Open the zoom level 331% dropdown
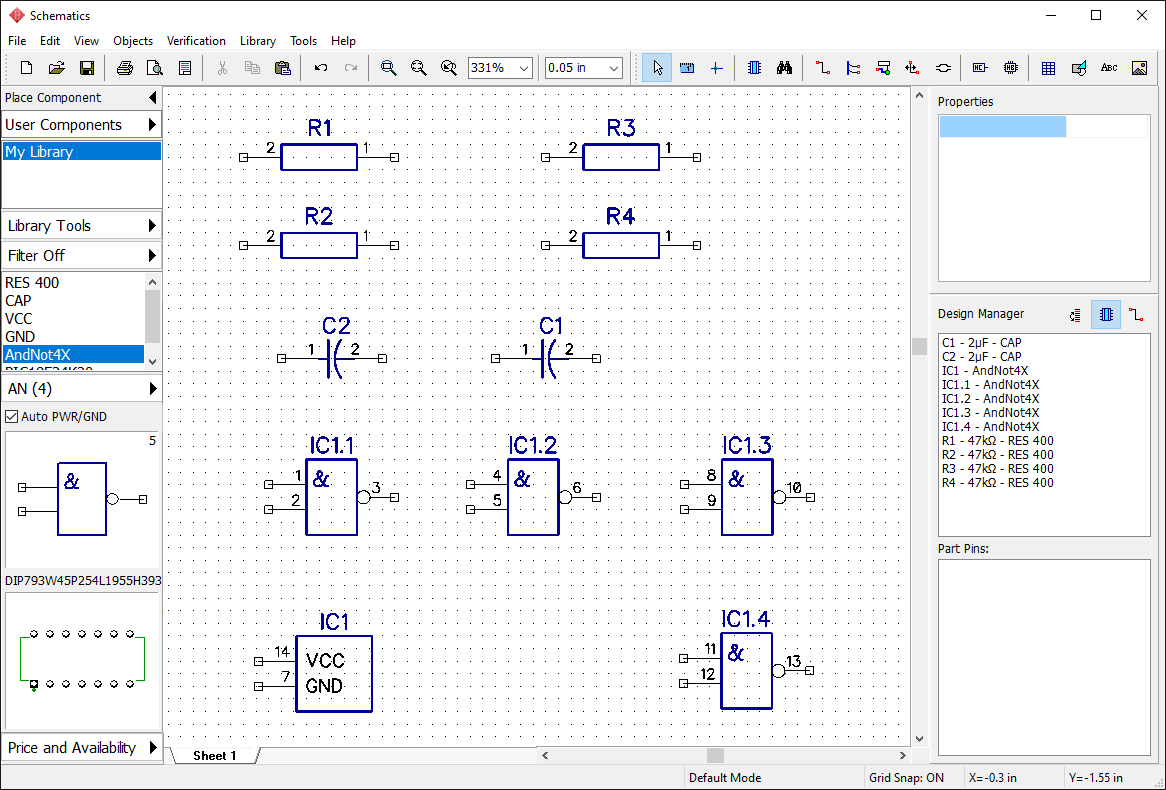This screenshot has height=790, width=1166. coord(524,68)
